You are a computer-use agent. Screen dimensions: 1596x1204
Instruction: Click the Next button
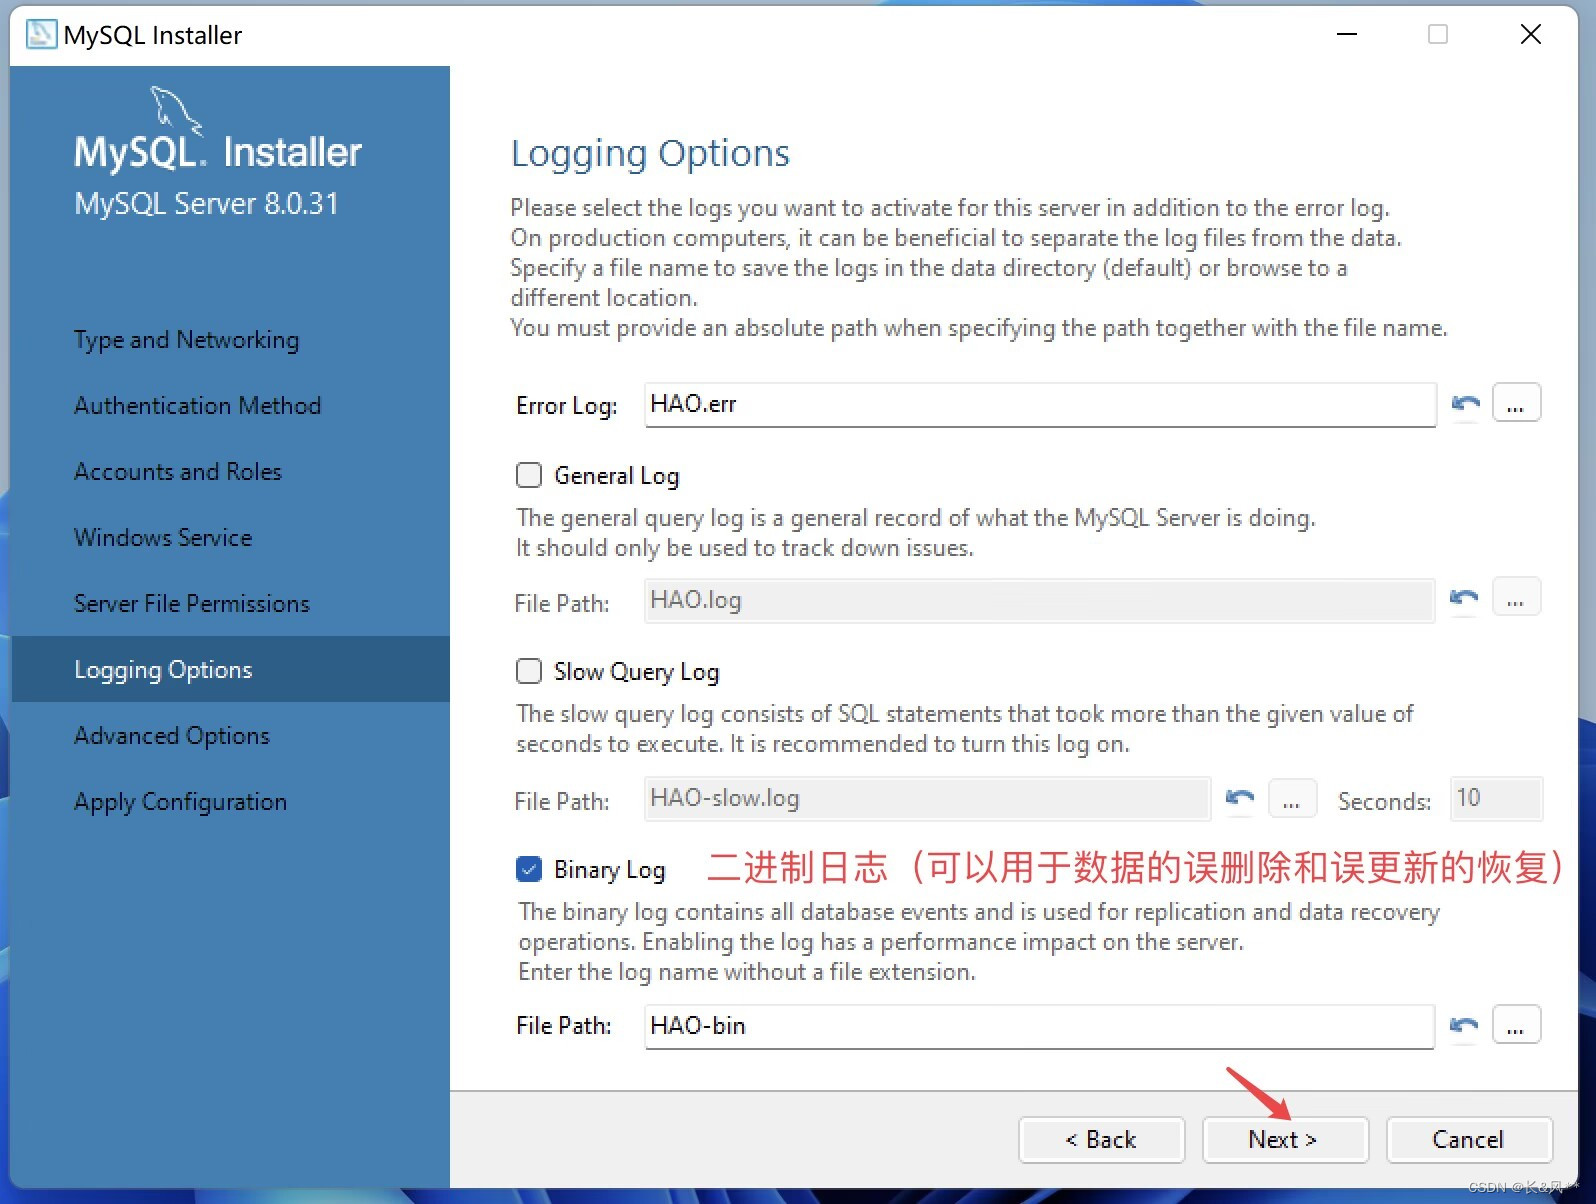[1285, 1140]
